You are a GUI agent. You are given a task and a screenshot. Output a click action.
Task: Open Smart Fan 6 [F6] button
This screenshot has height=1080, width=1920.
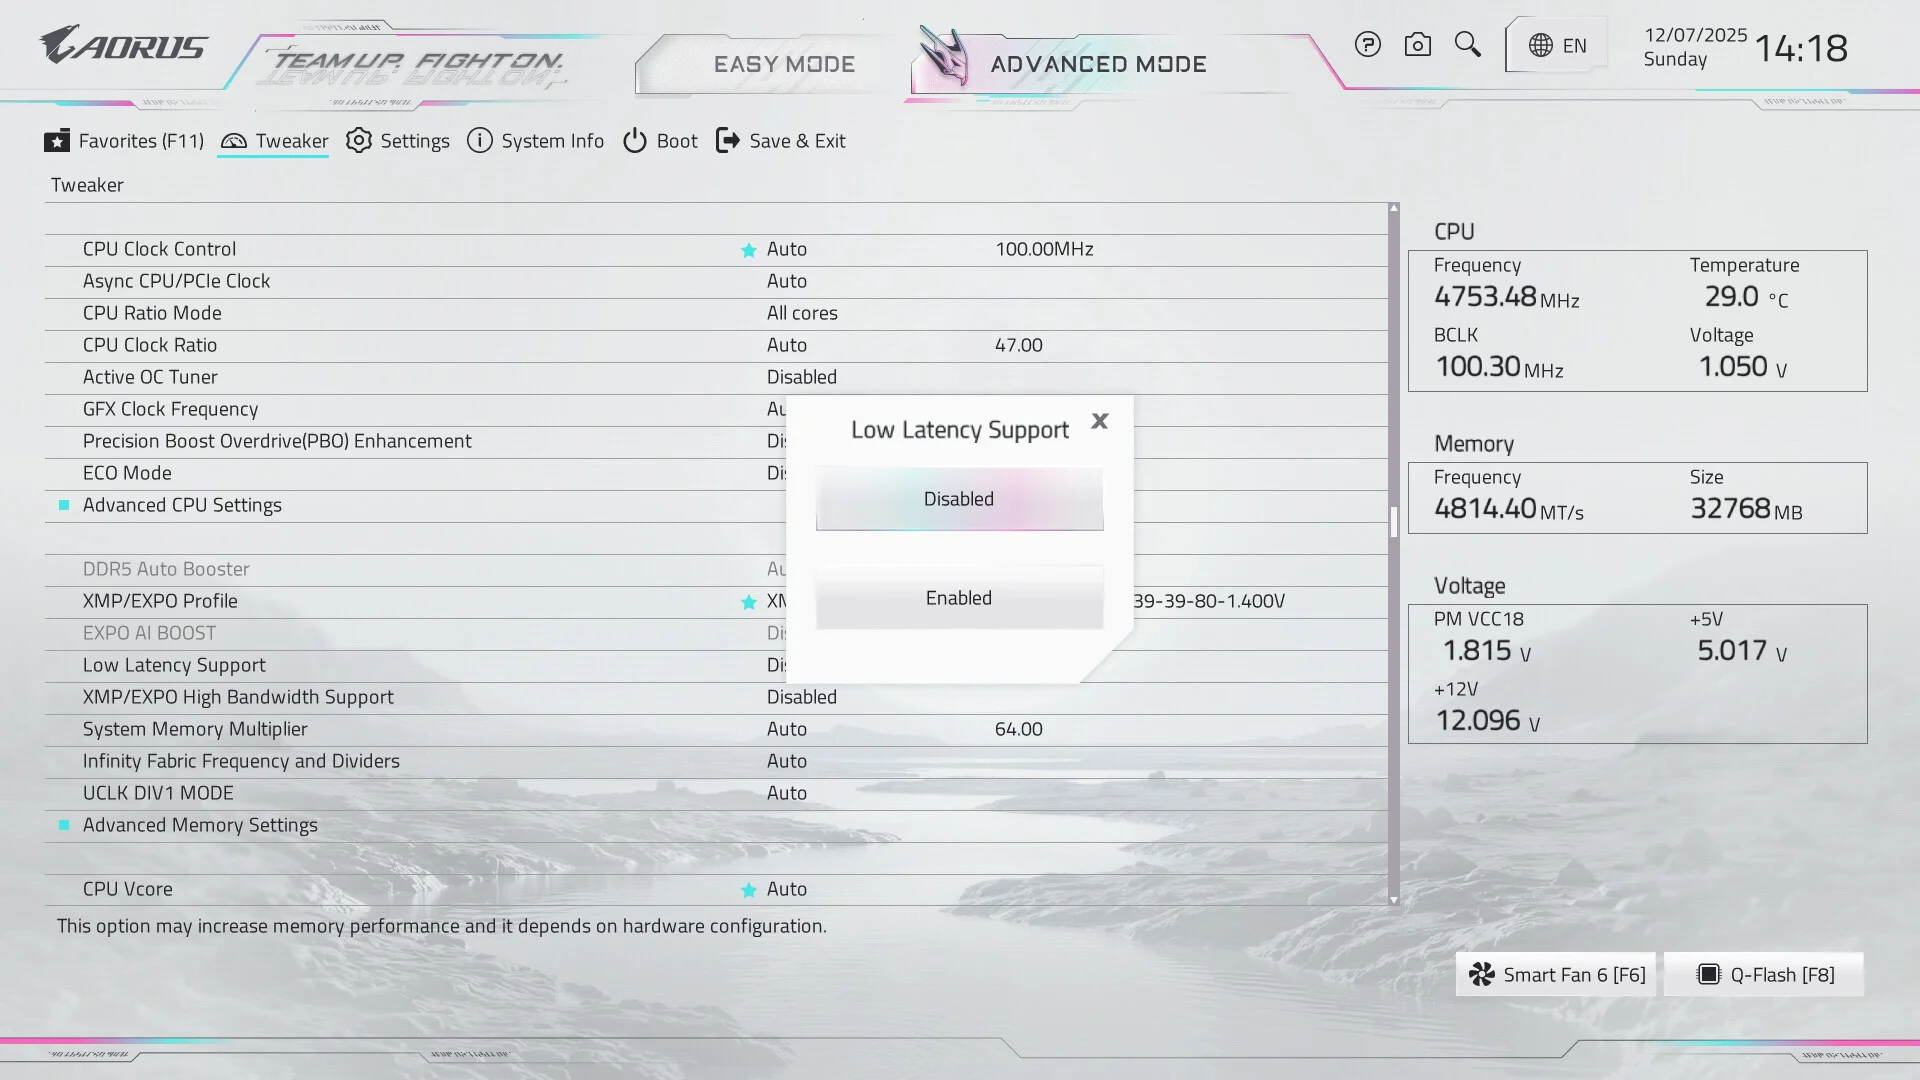point(1556,975)
